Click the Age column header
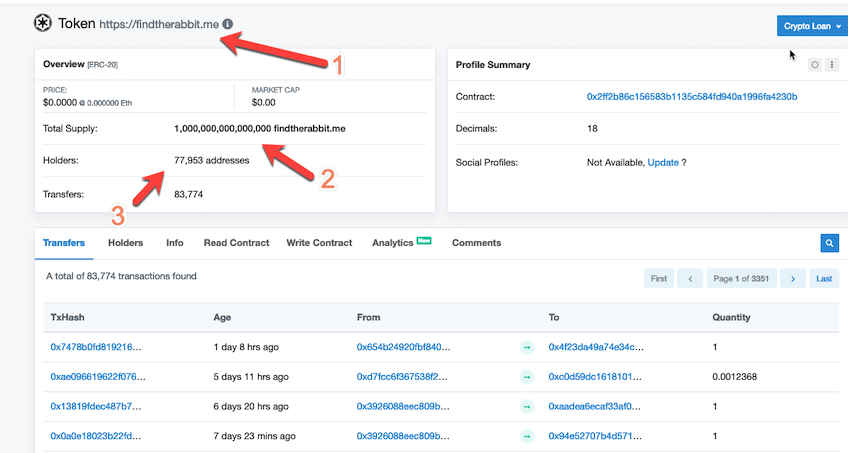Viewport: 848px width, 453px height. (222, 317)
